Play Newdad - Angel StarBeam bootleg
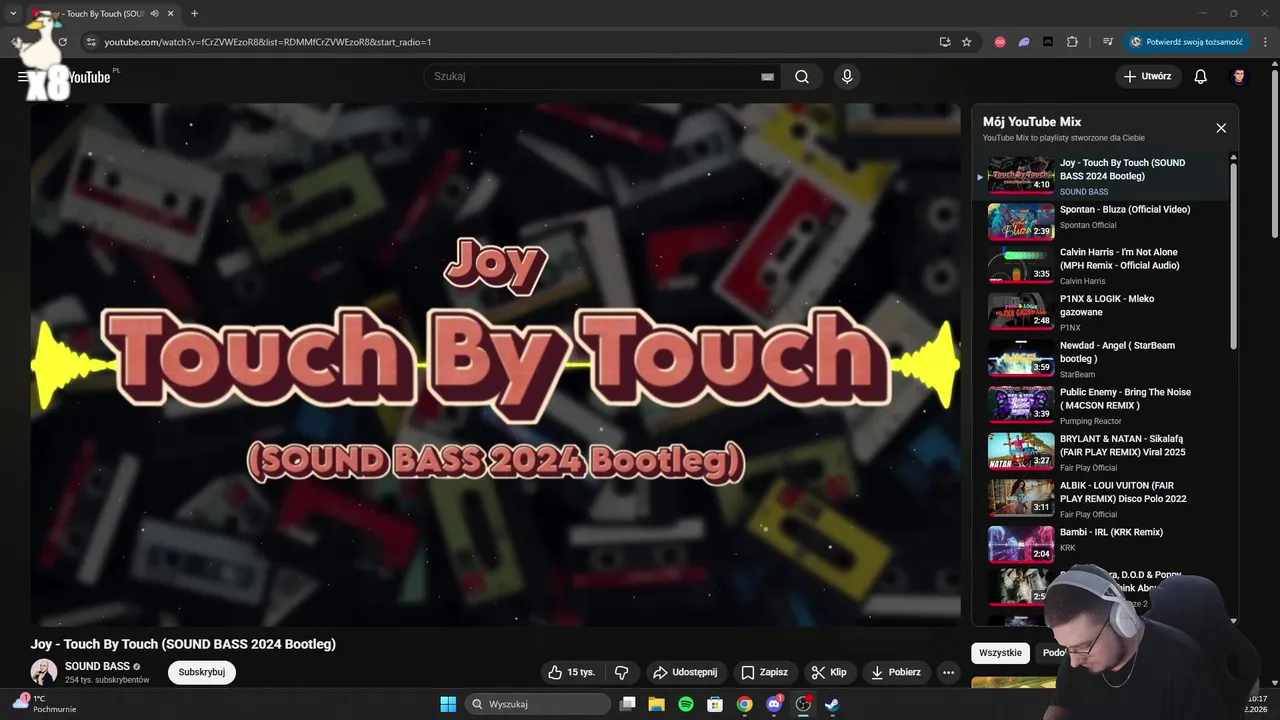This screenshot has height=720, width=1280. [x=1100, y=358]
